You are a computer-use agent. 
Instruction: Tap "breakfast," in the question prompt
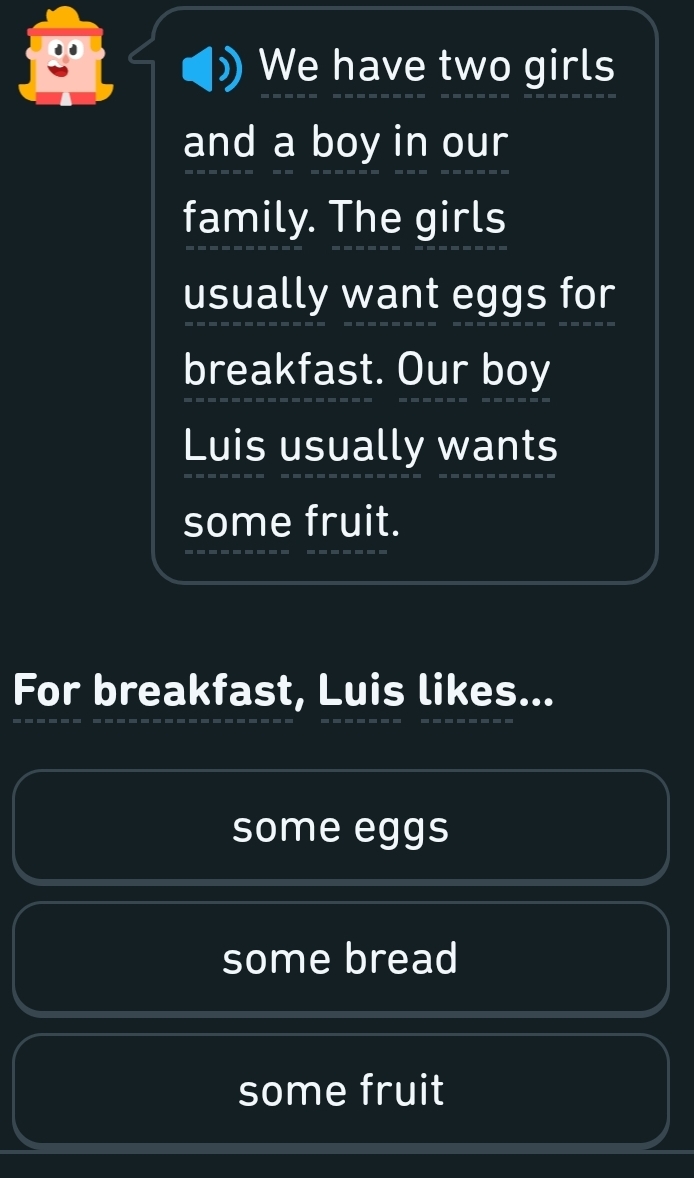coord(198,691)
